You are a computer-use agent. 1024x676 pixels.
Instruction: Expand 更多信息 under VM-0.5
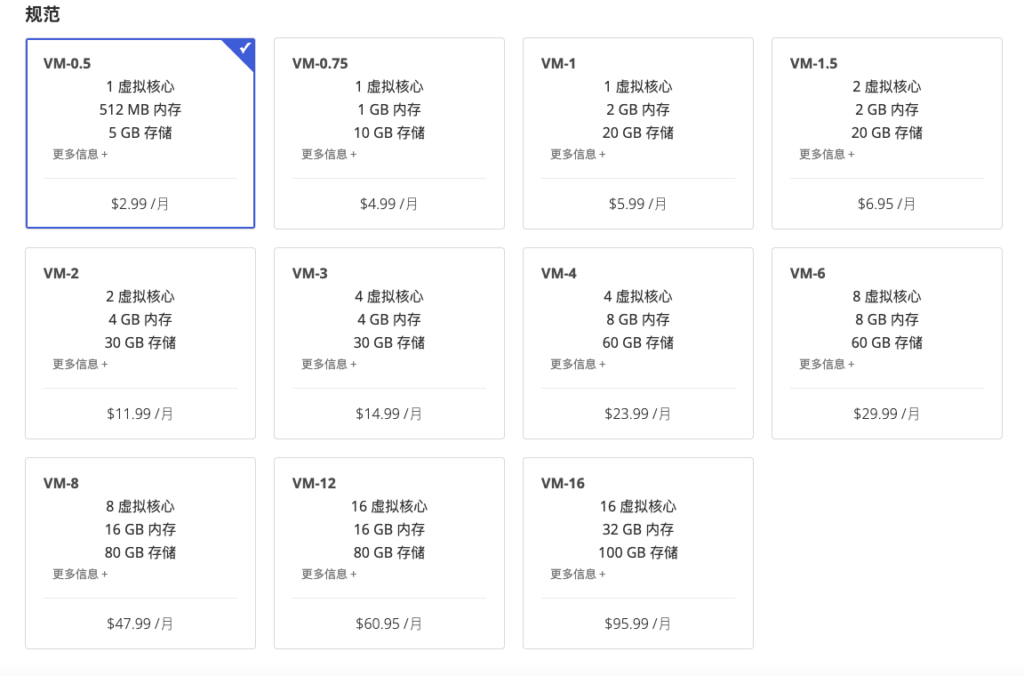pyautogui.click(x=80, y=154)
